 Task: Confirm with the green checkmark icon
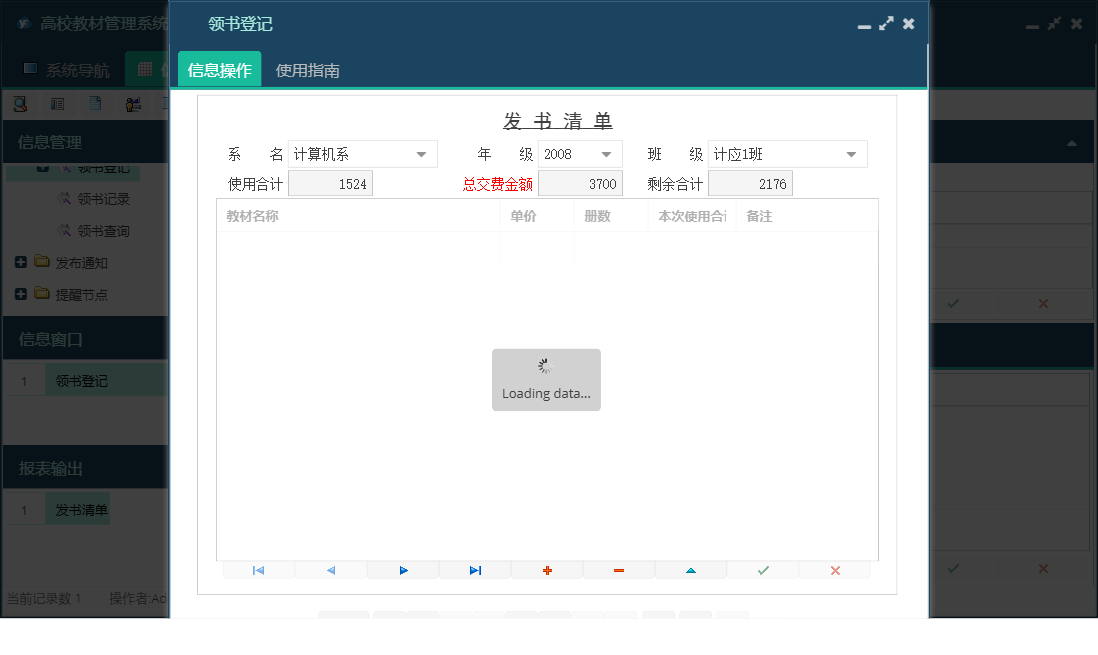point(762,569)
